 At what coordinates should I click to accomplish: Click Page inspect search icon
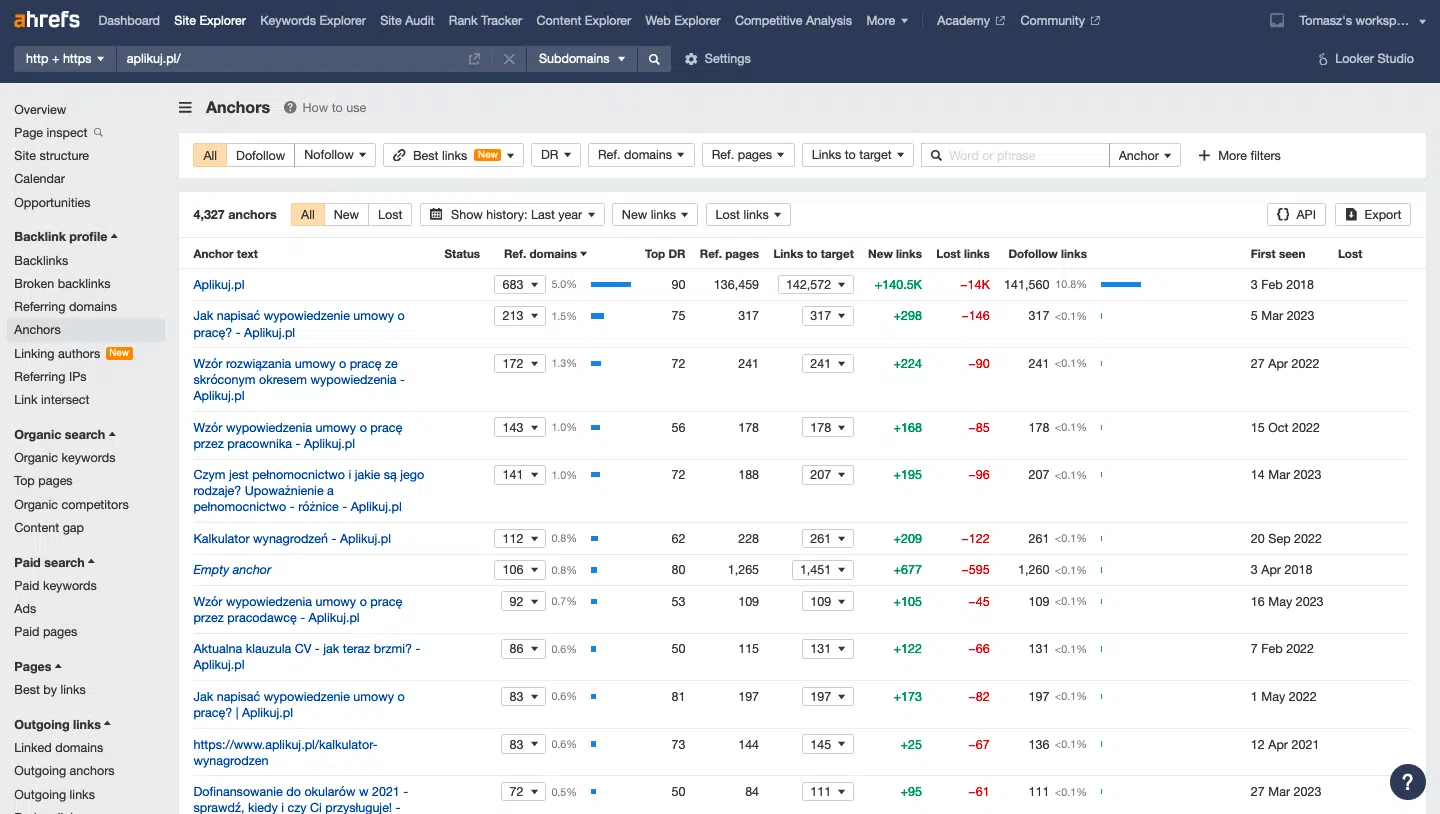[98, 132]
